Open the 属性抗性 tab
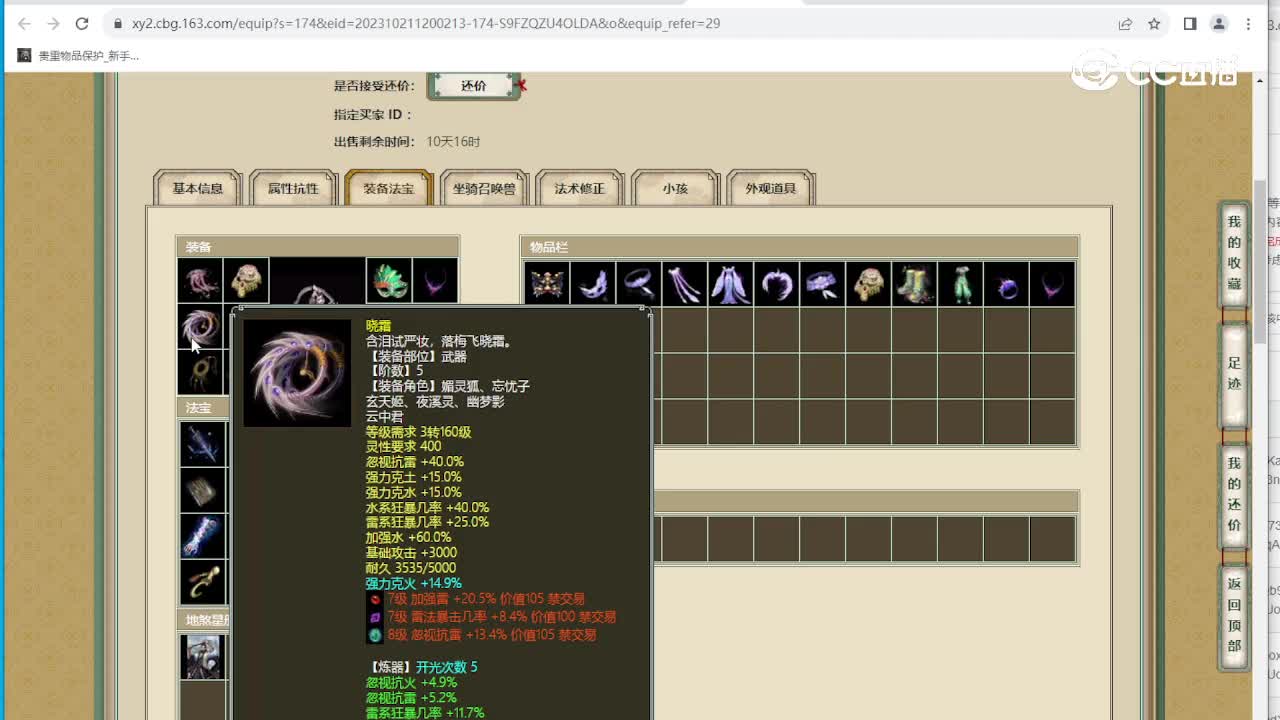 [x=293, y=188]
